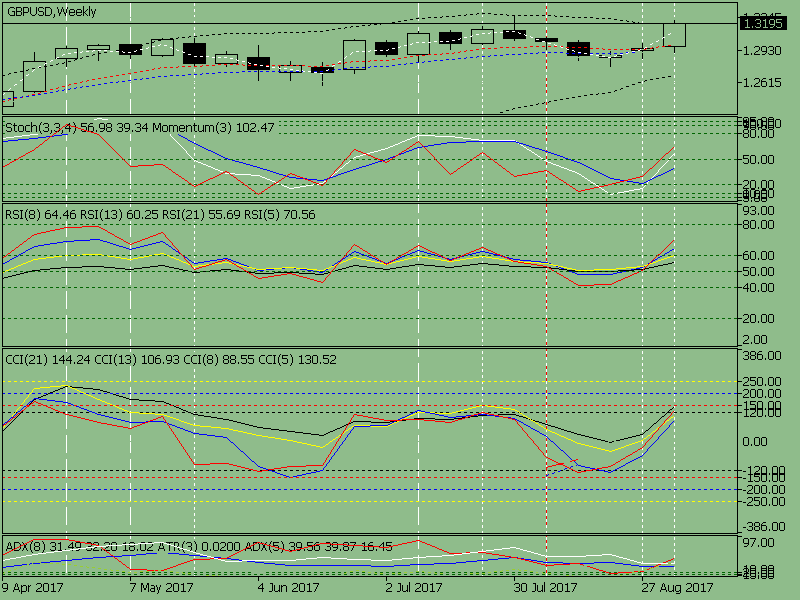Click the RSI 40.00 level label

[x=758, y=288]
